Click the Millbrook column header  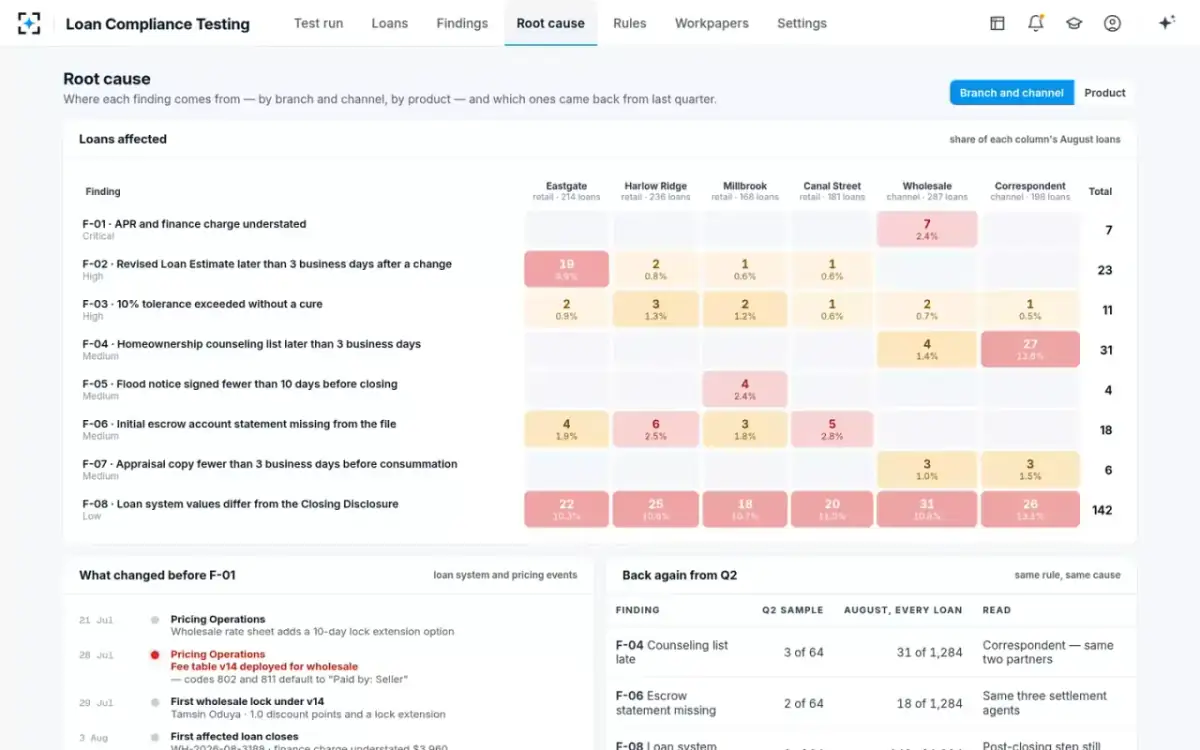coord(745,191)
